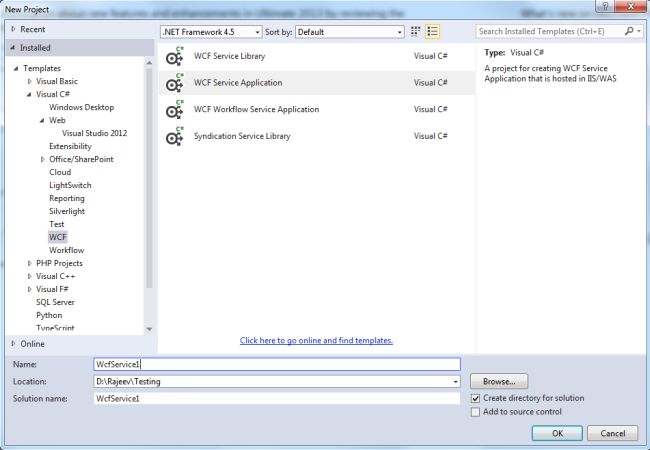Click the search magnifier icon

tap(629, 31)
